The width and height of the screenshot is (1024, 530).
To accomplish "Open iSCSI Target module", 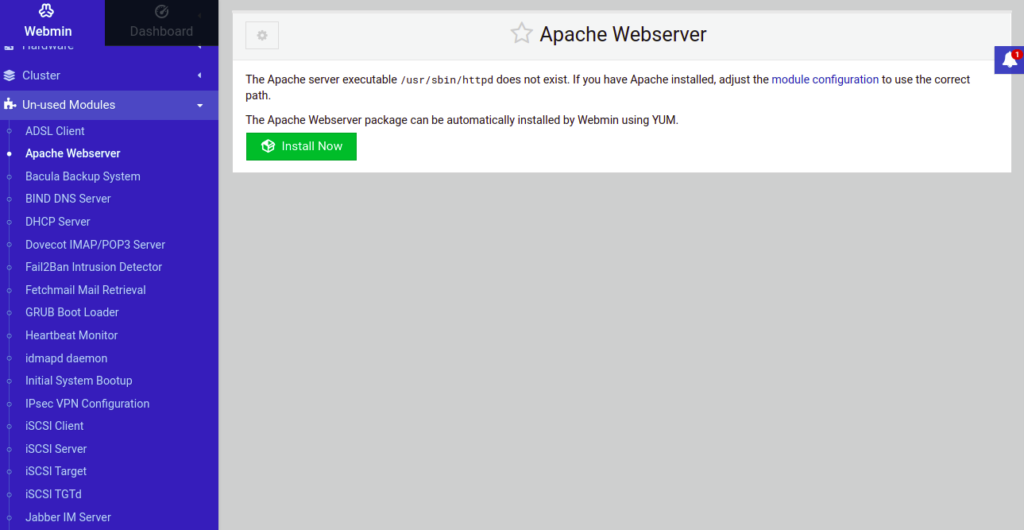I will [56, 471].
